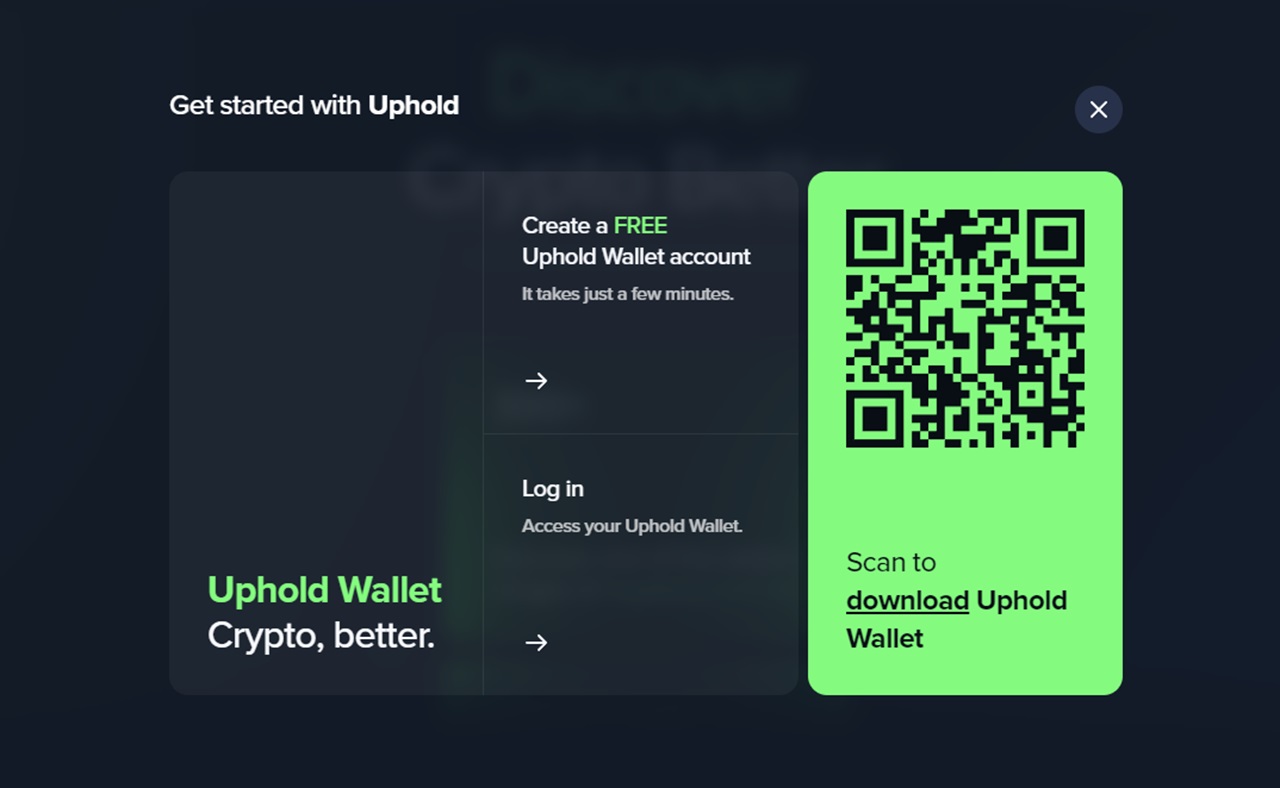Click the green FREE word
The width and height of the screenshot is (1280, 788).
[x=640, y=225]
